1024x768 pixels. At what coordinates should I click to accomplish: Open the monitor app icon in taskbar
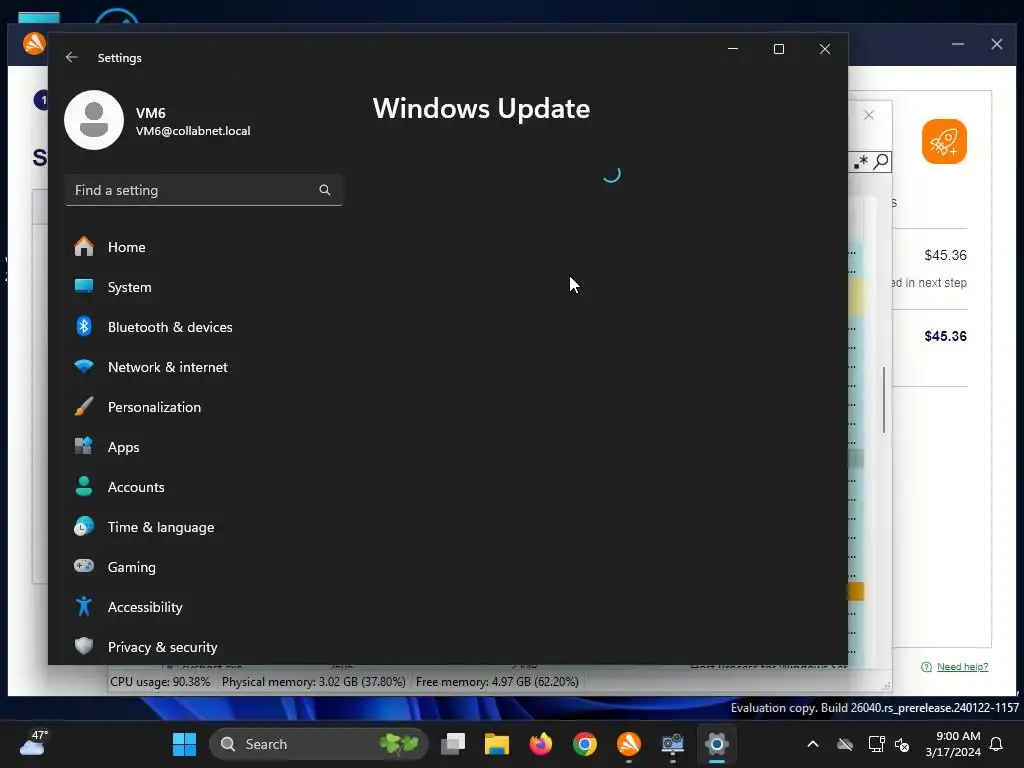[673, 744]
